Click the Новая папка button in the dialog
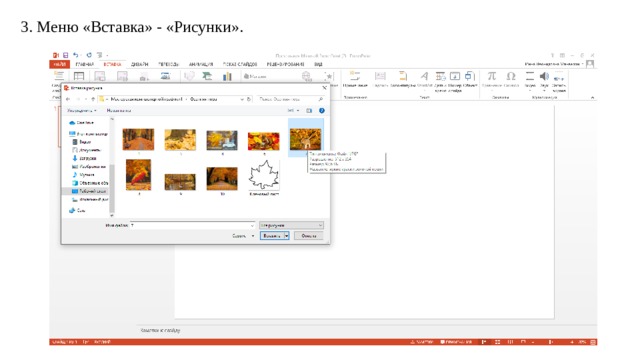Image resolution: width=640 pixels, height=360 pixels. coord(119,111)
